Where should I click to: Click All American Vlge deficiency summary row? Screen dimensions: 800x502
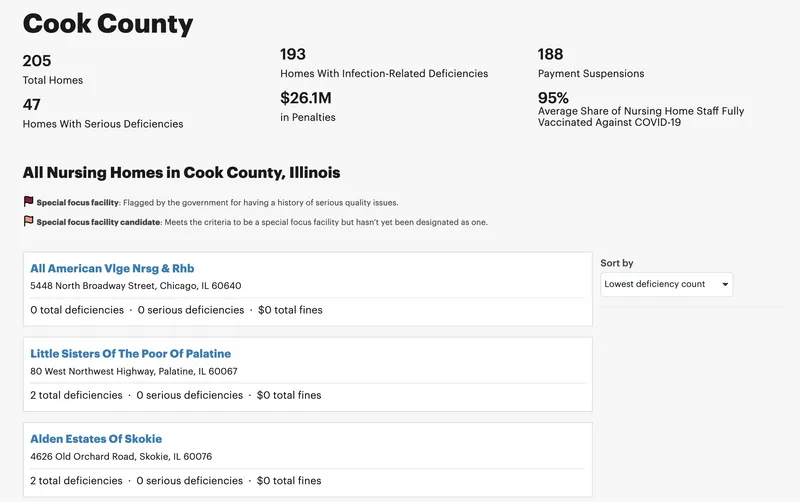coord(176,310)
